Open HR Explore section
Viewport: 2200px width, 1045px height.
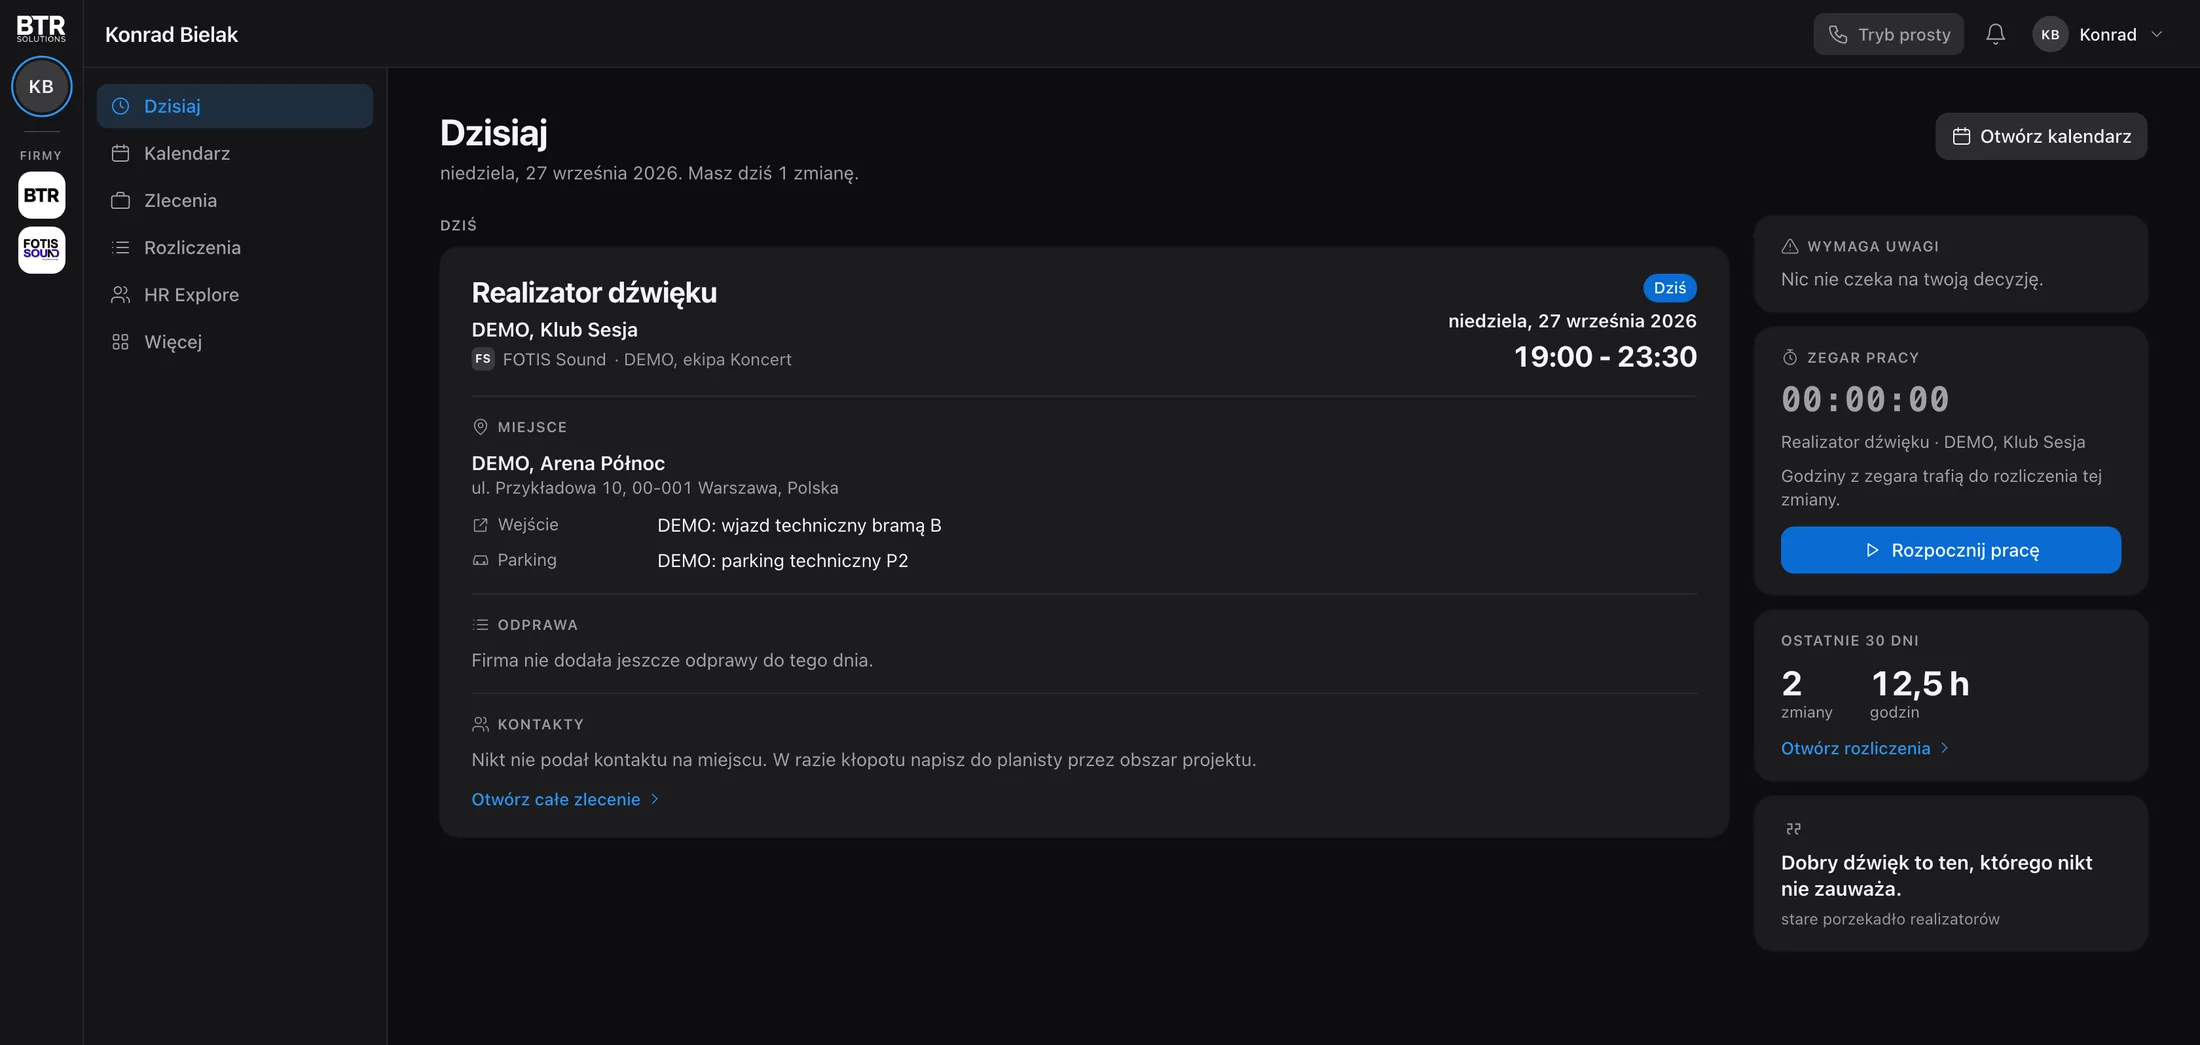click(235, 294)
